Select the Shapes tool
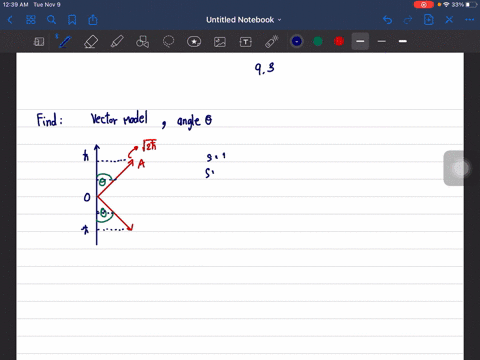 coord(143,42)
